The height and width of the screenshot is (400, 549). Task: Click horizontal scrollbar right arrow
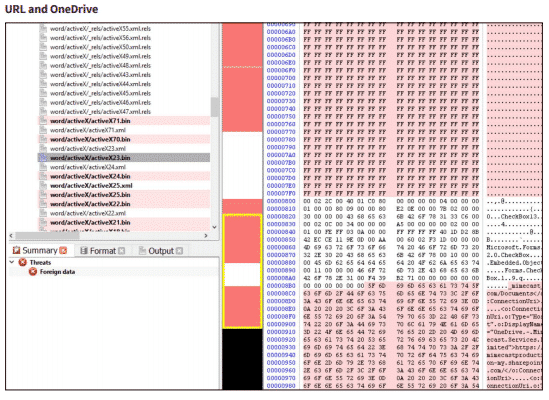point(206,236)
